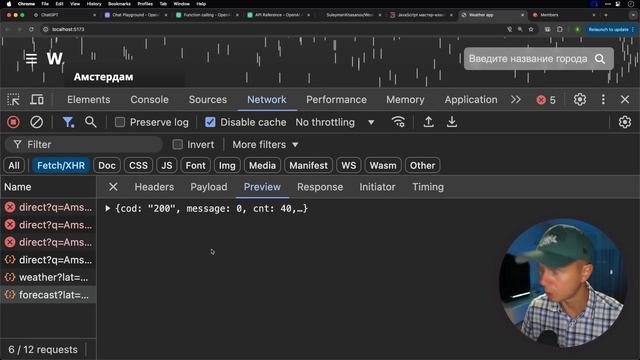
Task: Filter requests by Other type
Action: coord(422,165)
